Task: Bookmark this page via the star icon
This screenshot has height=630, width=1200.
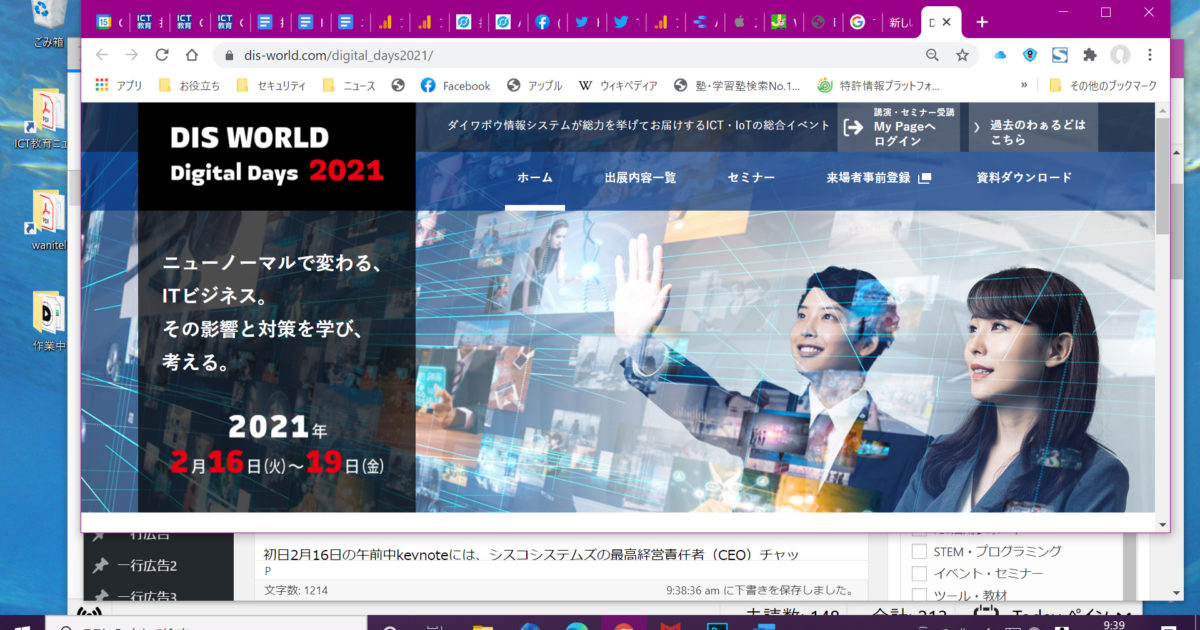Action: point(960,55)
